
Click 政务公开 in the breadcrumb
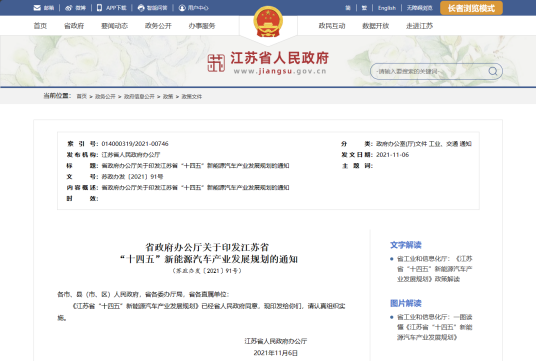coord(105,96)
